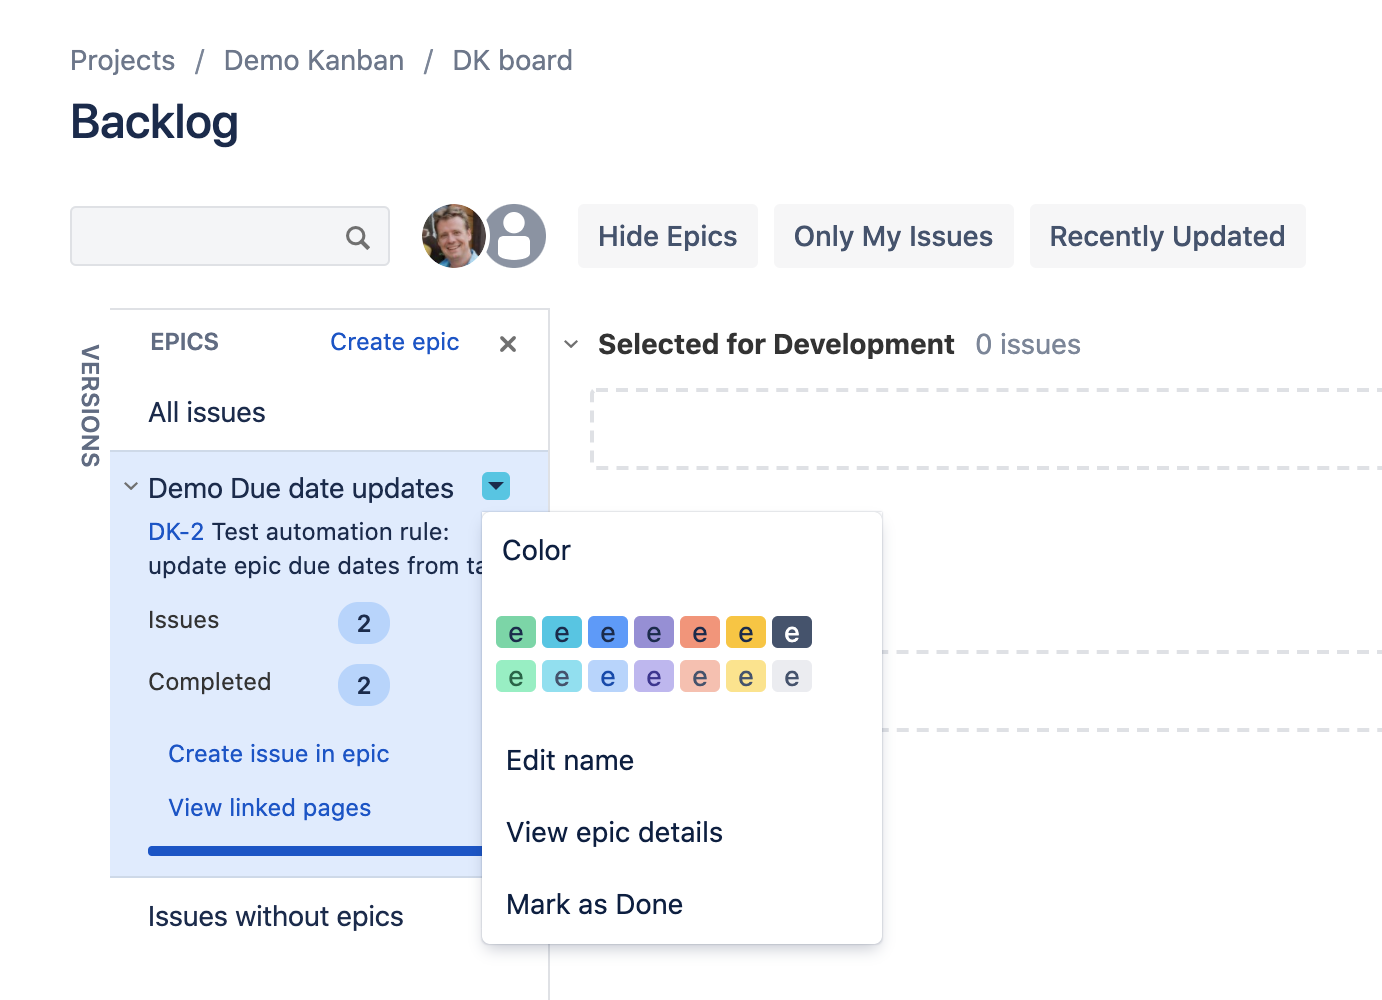Open the vertical Versions panel tab
The height and width of the screenshot is (1000, 1382).
(90, 405)
